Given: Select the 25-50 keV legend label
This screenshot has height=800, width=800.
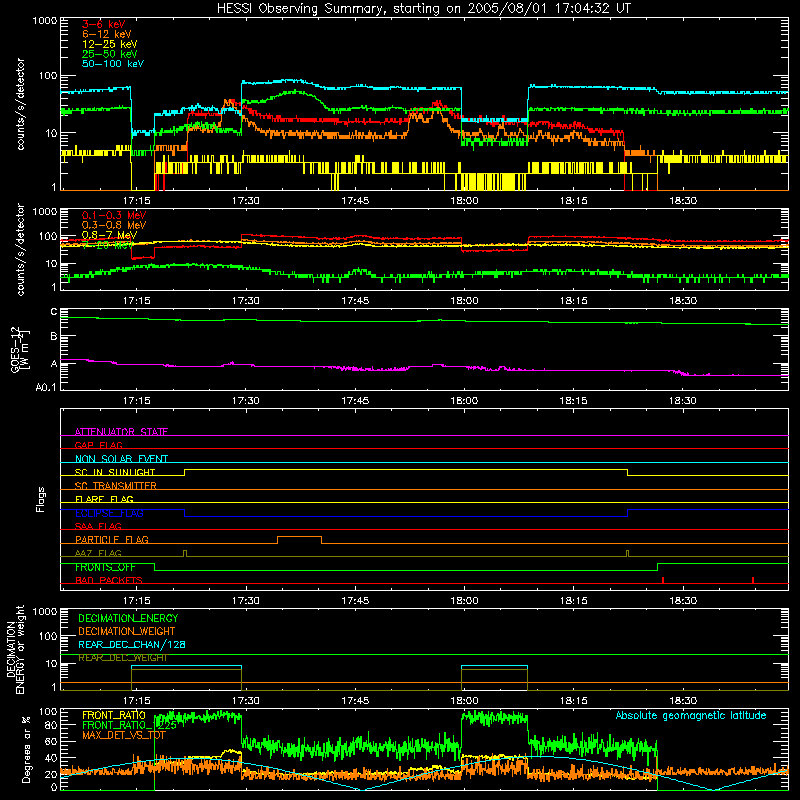Looking at the screenshot, I should [109, 54].
